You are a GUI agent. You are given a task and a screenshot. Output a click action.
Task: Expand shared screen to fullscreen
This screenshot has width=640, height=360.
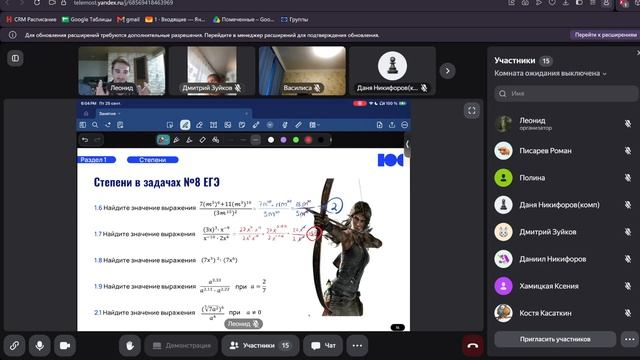coord(472,110)
